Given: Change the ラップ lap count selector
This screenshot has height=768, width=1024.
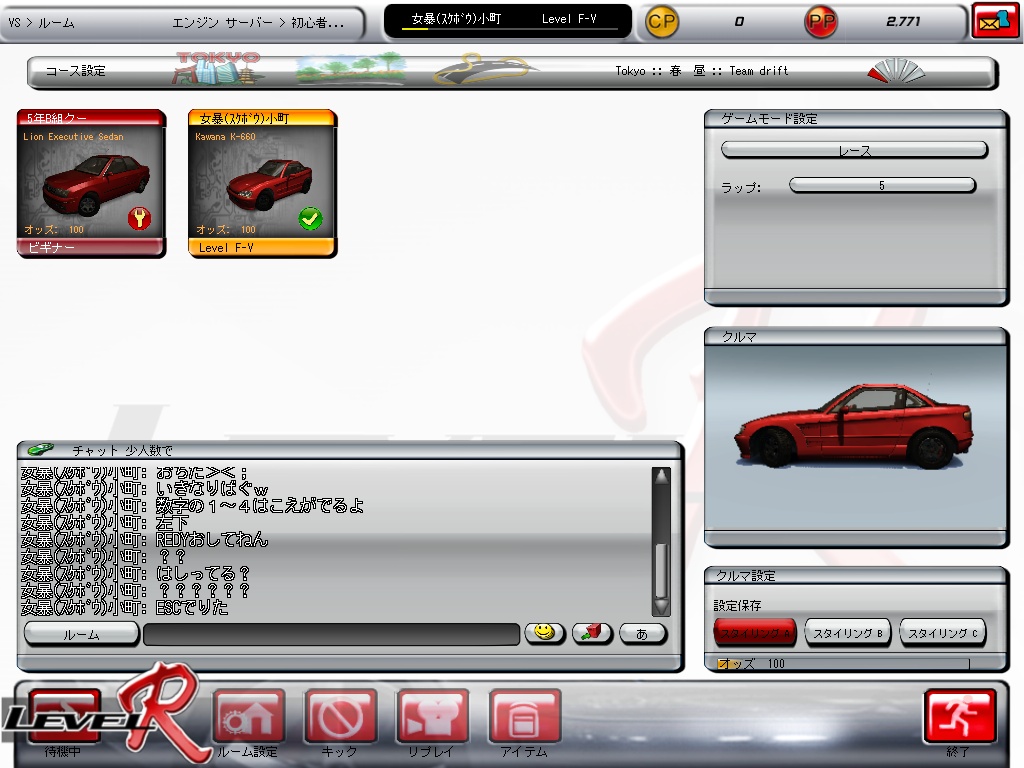Looking at the screenshot, I should 882,185.
